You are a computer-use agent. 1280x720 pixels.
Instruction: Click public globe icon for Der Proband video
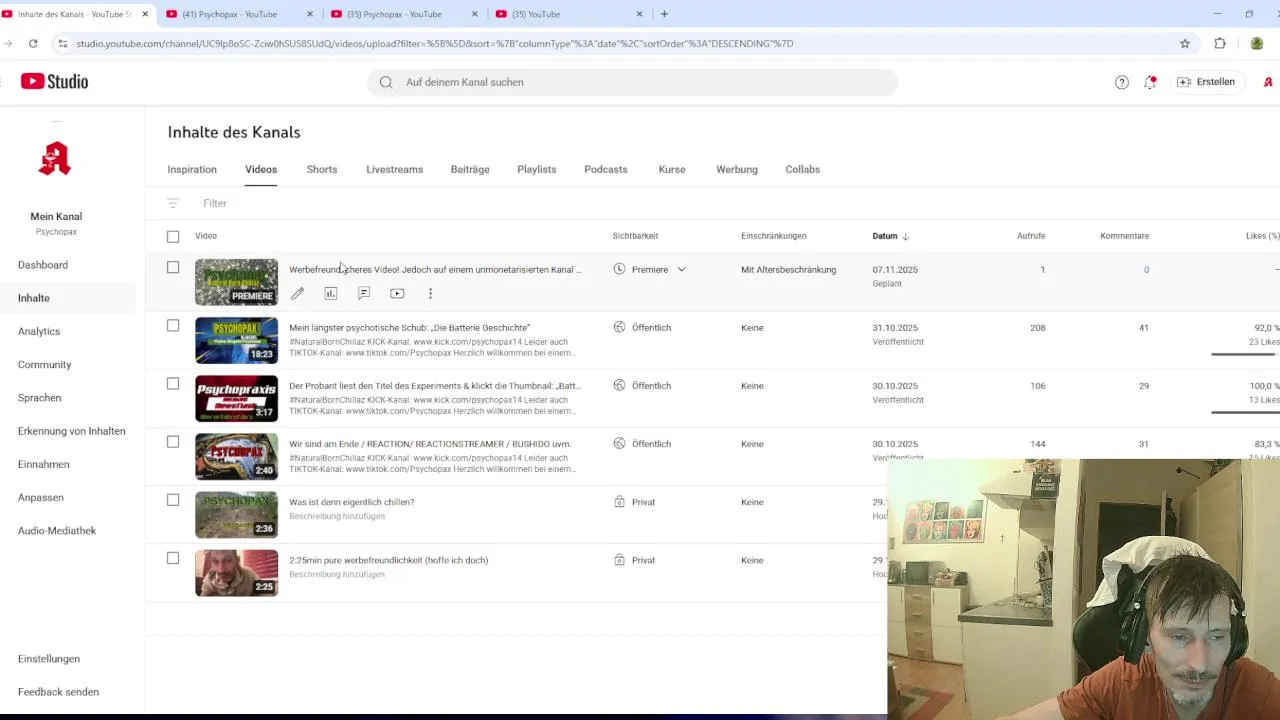(x=619, y=385)
